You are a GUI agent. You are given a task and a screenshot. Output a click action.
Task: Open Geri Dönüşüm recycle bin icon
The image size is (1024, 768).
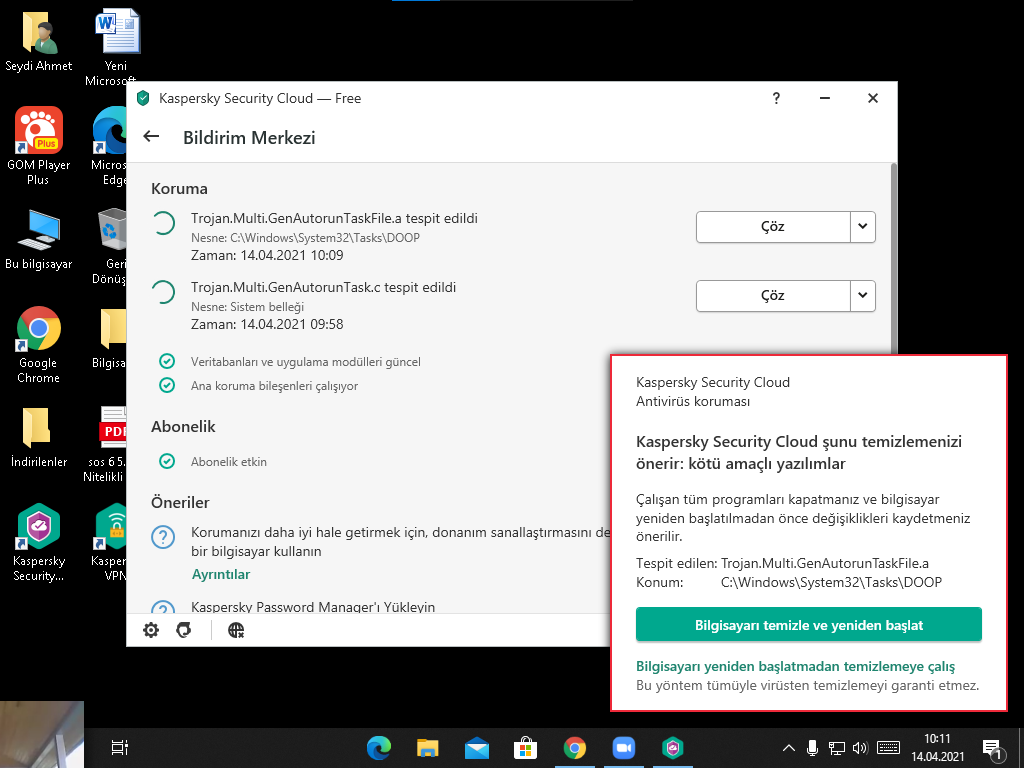click(110, 246)
